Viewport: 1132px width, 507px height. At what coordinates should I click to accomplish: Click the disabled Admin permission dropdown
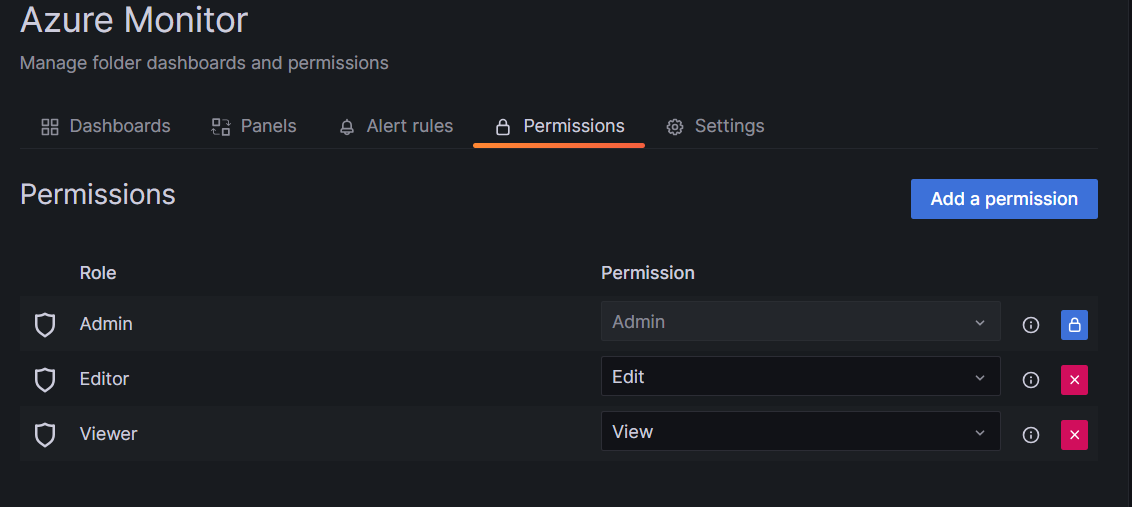click(x=800, y=322)
